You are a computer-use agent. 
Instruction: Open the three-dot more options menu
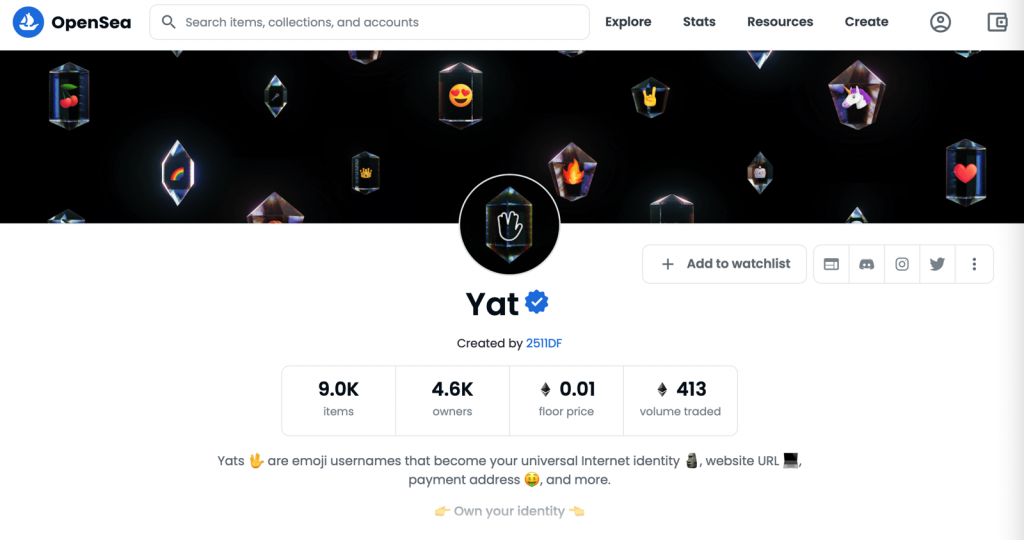[974, 264]
